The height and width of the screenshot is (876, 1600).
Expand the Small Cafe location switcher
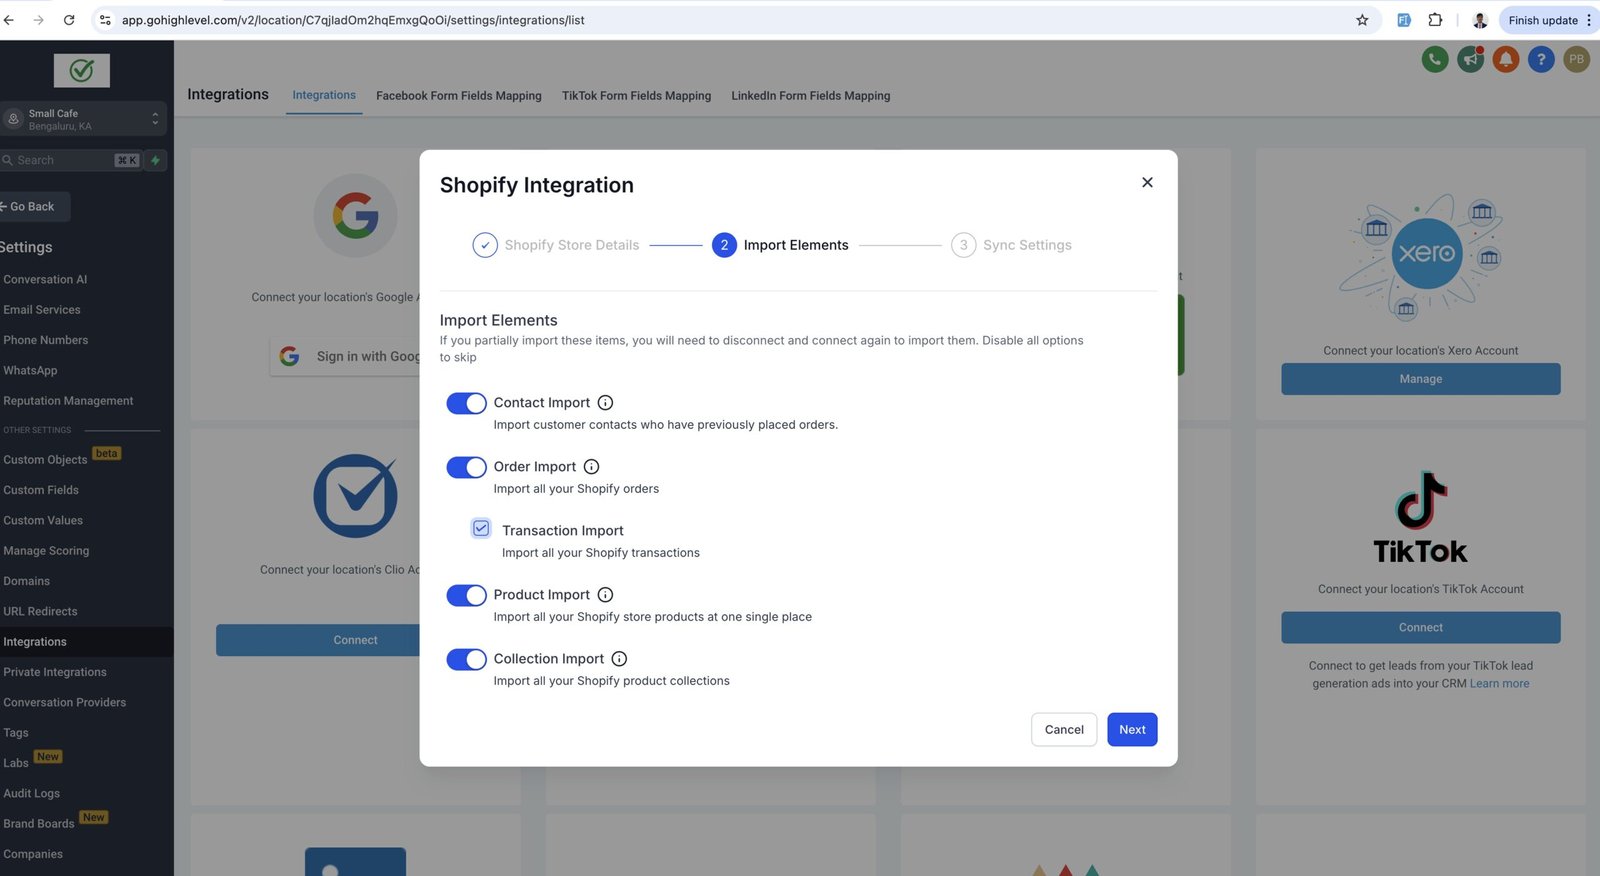84,119
